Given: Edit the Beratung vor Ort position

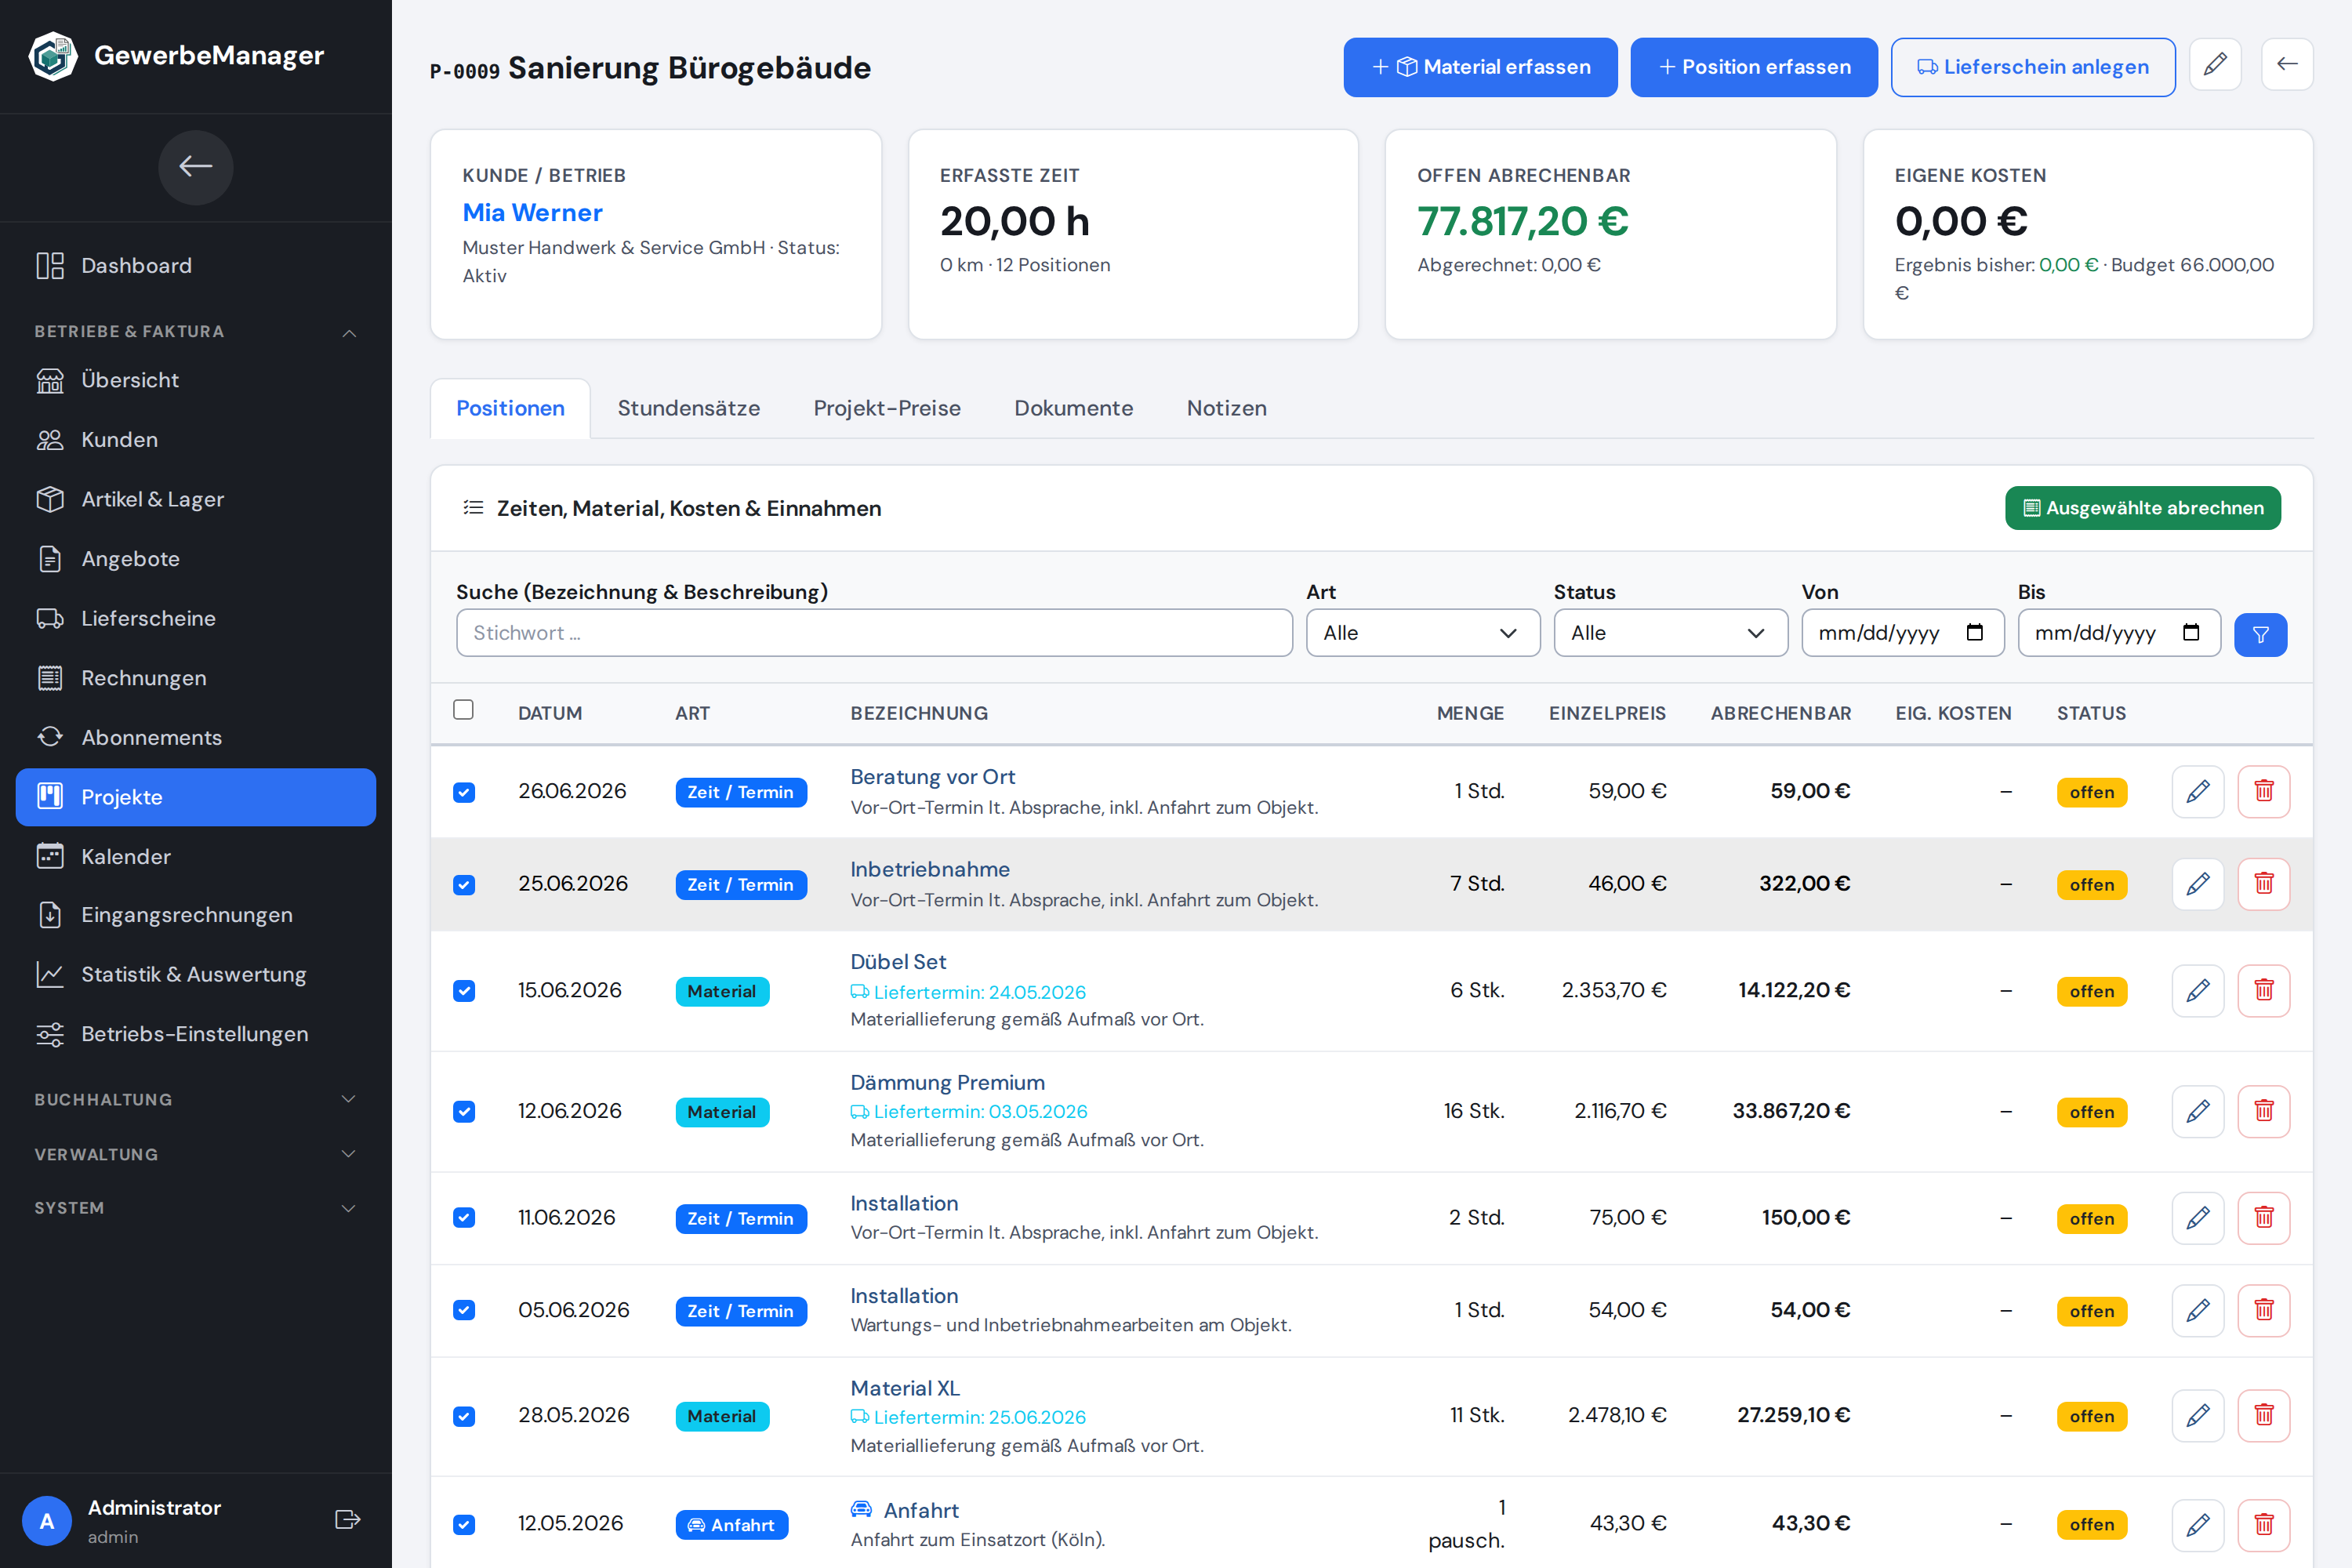Looking at the screenshot, I should (x=2198, y=792).
